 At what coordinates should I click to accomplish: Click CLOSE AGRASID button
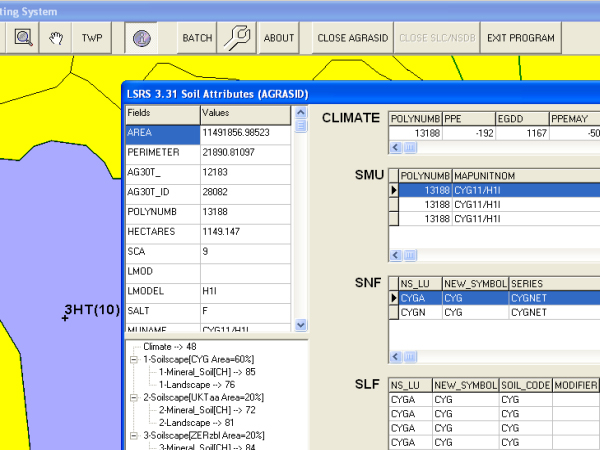coord(353,38)
